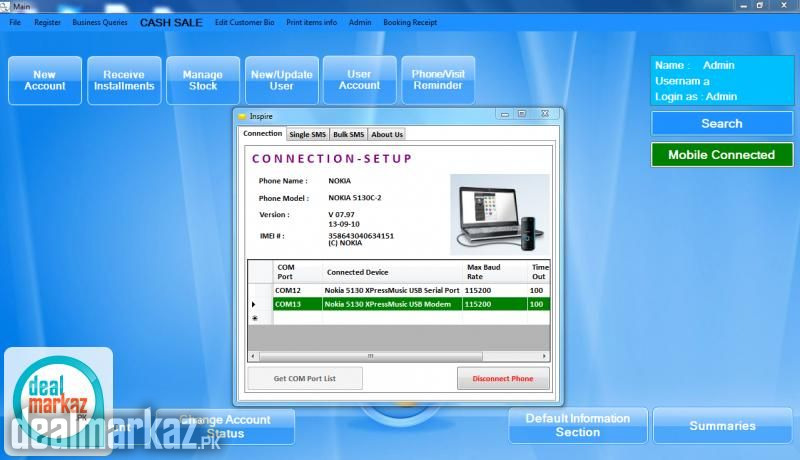Switch to the Bulk SMS tab
The image size is (800, 460).
click(x=348, y=135)
